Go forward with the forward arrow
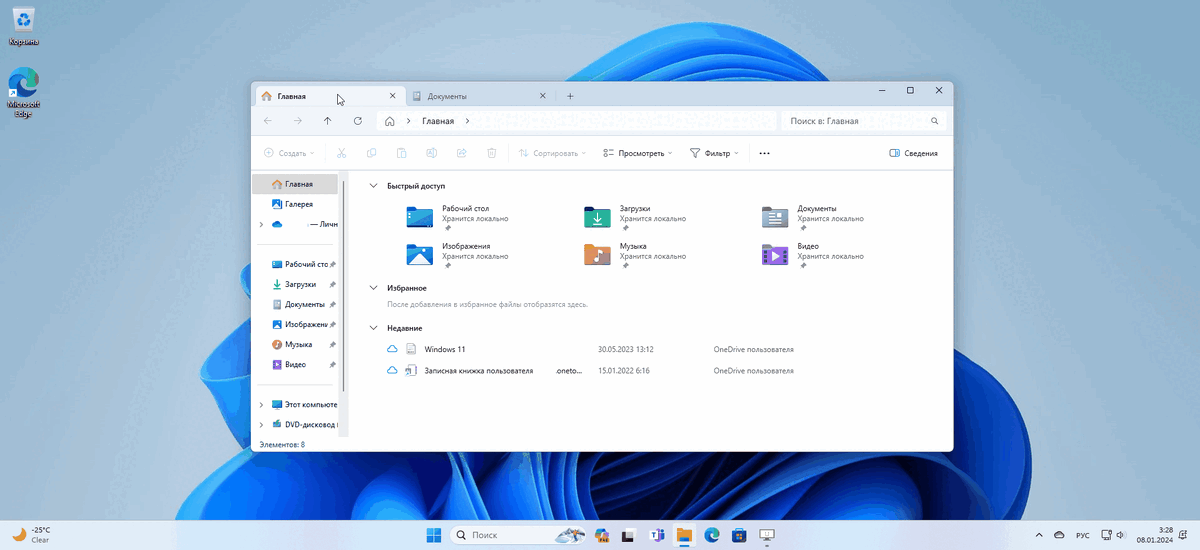 pyautogui.click(x=298, y=121)
